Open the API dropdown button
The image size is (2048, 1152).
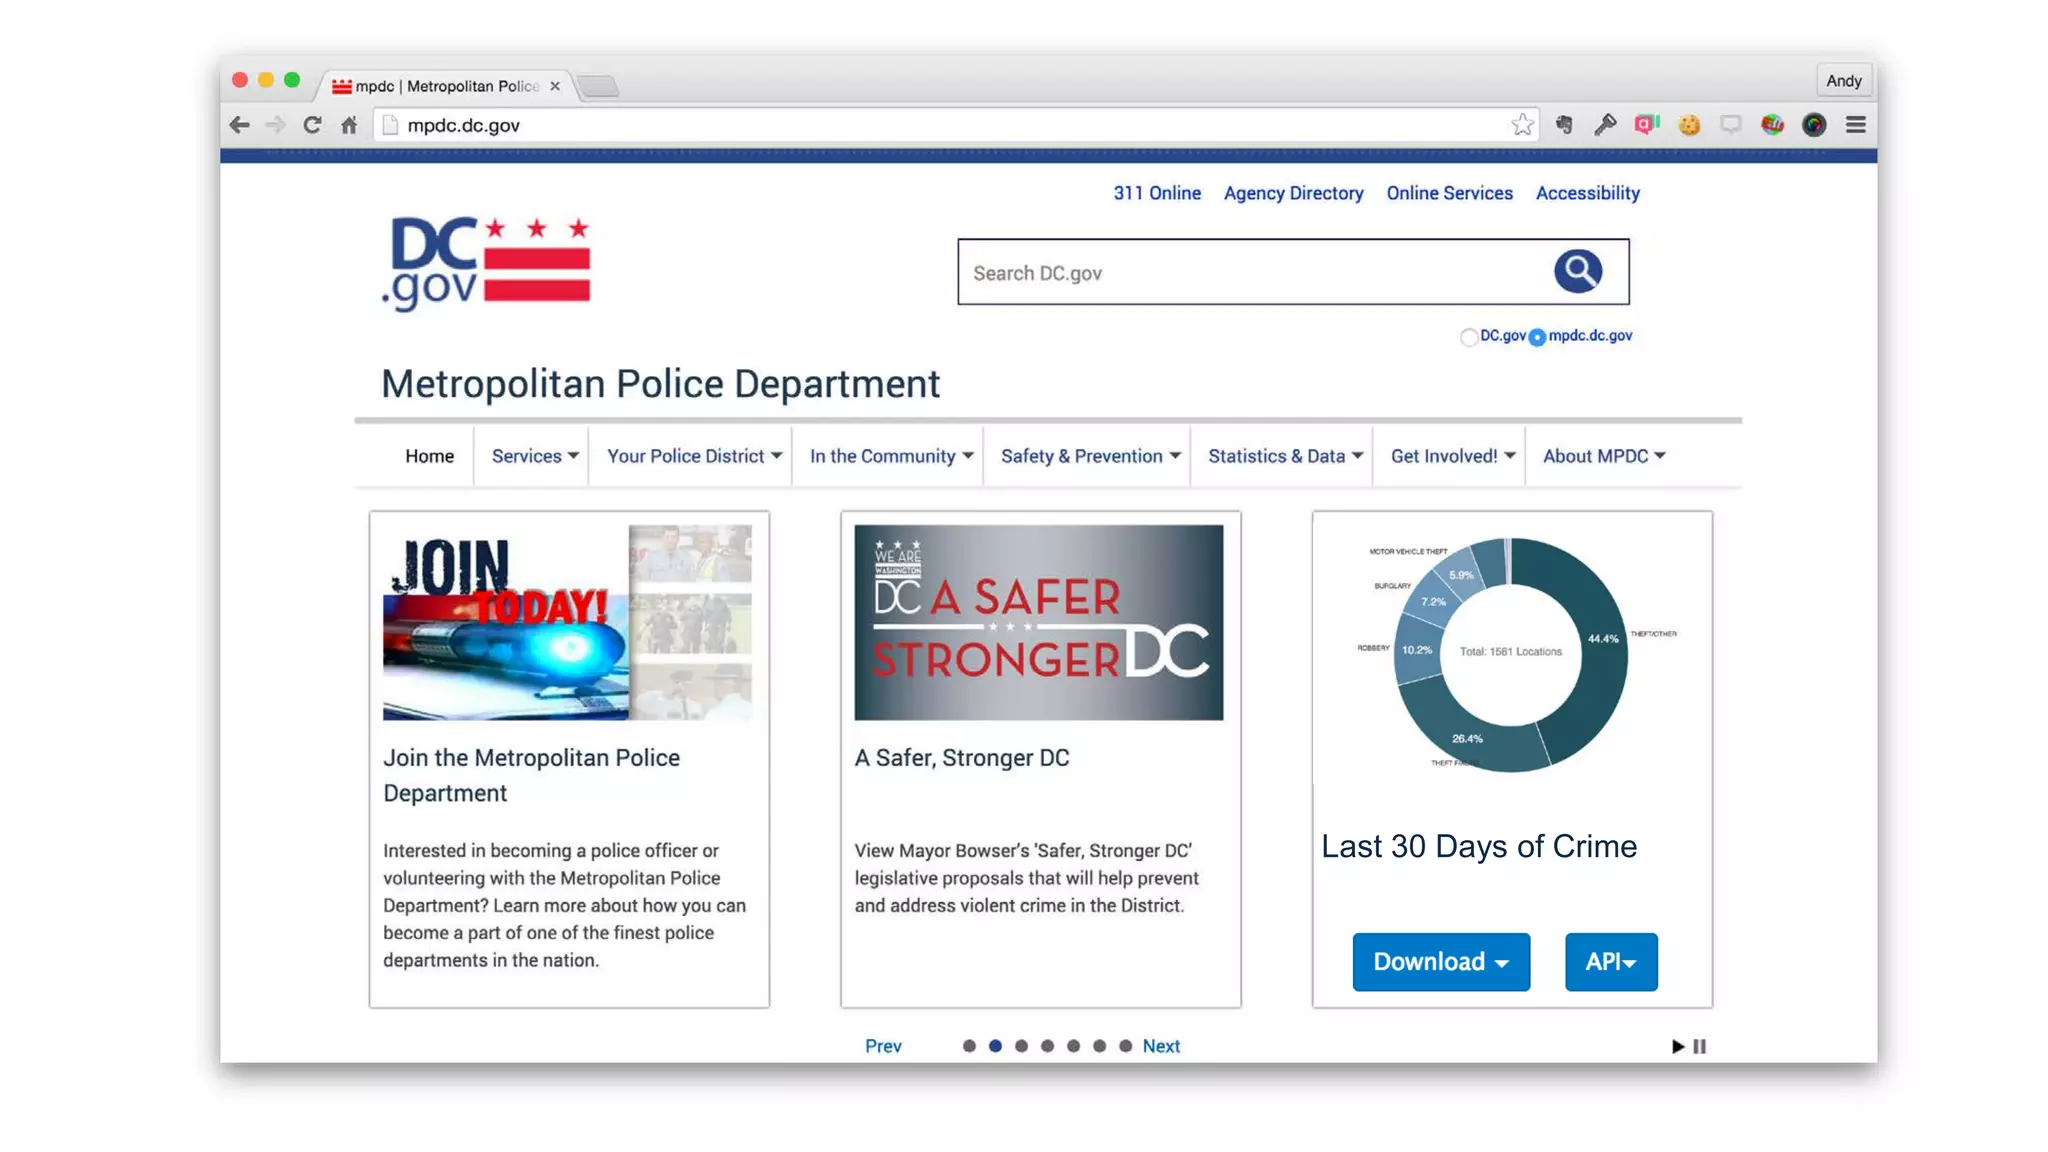point(1610,962)
